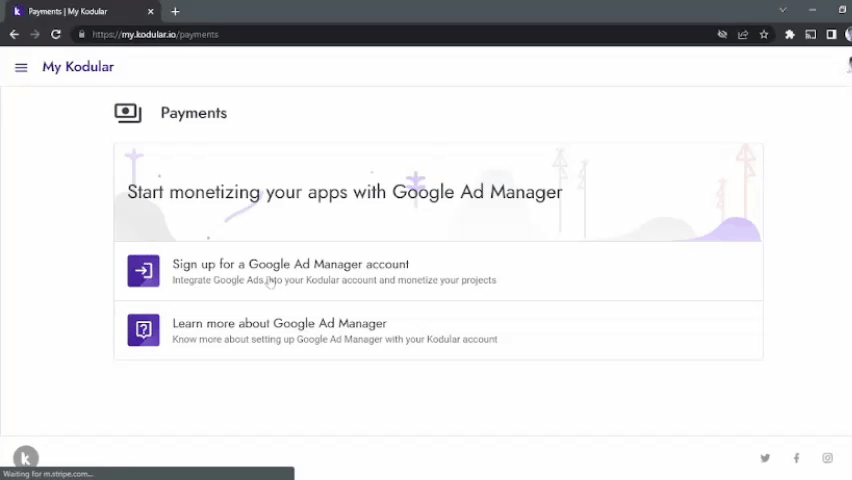Reload the Payments page
The height and width of the screenshot is (480, 852).
pos(55,34)
